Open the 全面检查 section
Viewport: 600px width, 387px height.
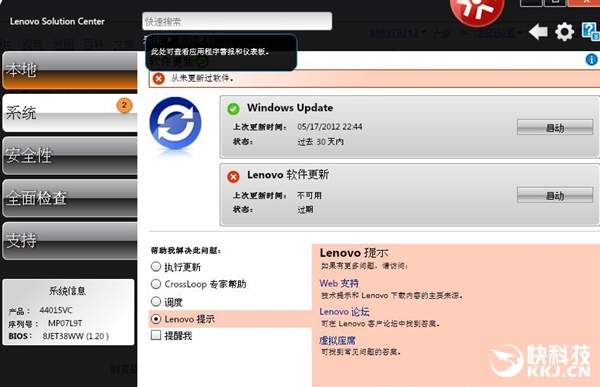pos(70,198)
